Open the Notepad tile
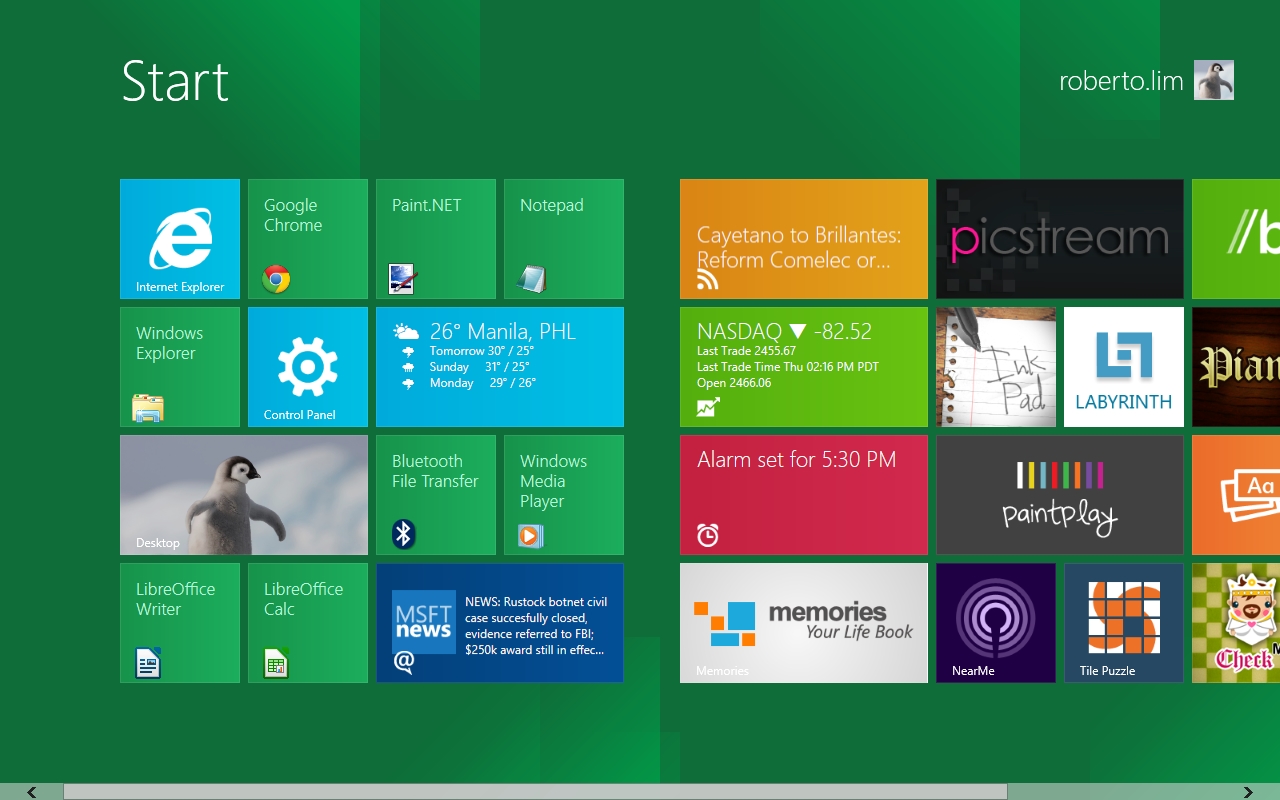Image resolution: width=1280 pixels, height=800 pixels. click(x=564, y=239)
